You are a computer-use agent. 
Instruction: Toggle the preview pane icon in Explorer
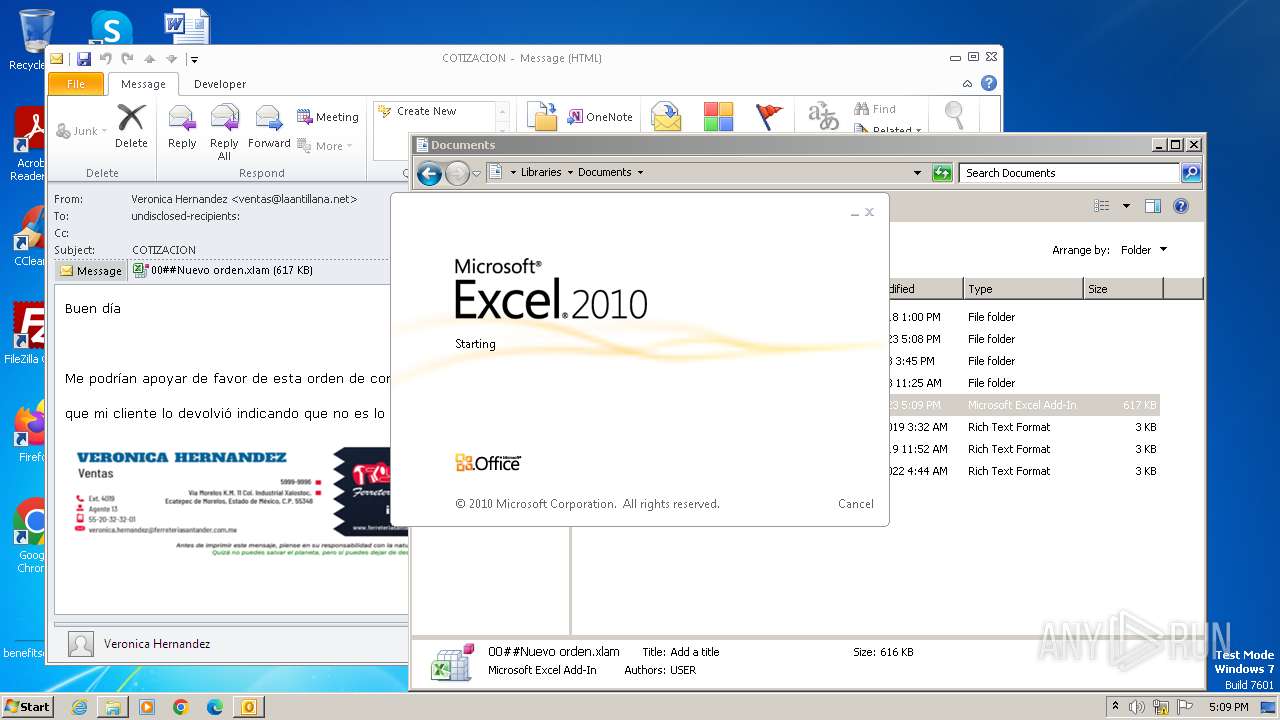[1153, 206]
